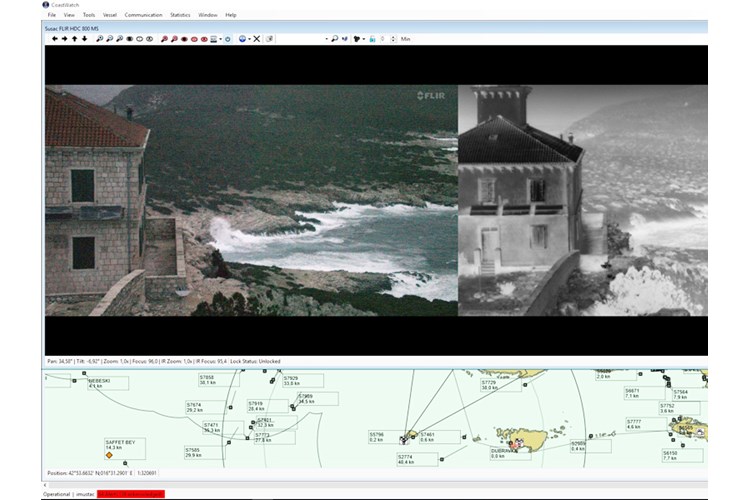
Task: Click the imustac user label in status bar
Action: pyautogui.click(x=85, y=494)
